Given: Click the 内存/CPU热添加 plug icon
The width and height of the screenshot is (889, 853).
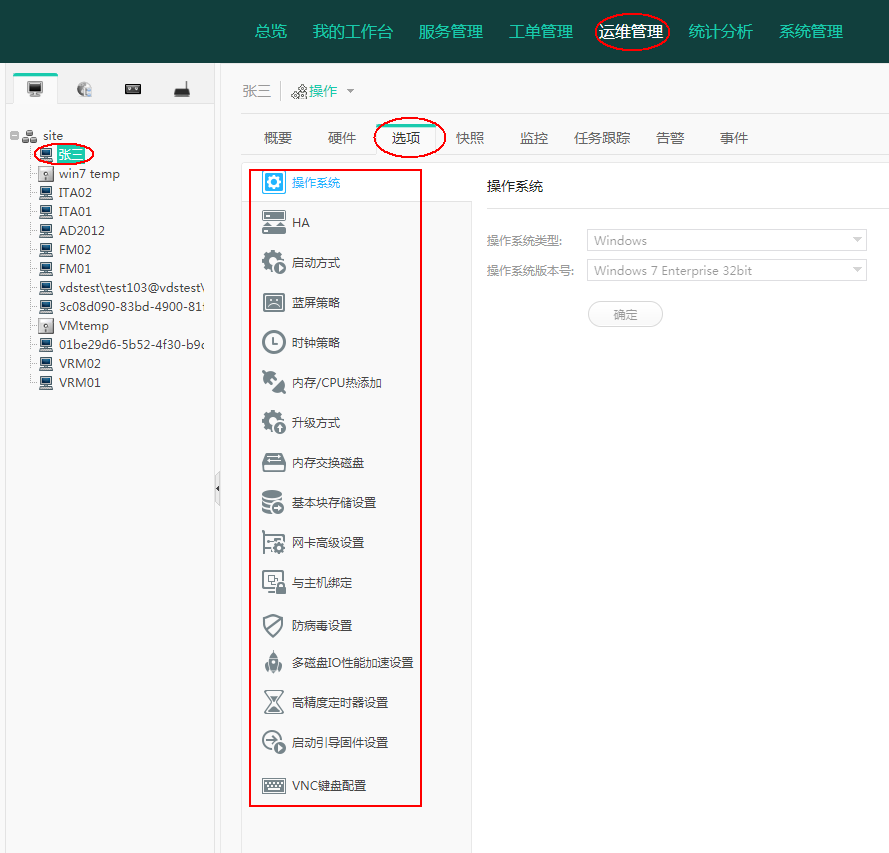Looking at the screenshot, I should [x=274, y=382].
